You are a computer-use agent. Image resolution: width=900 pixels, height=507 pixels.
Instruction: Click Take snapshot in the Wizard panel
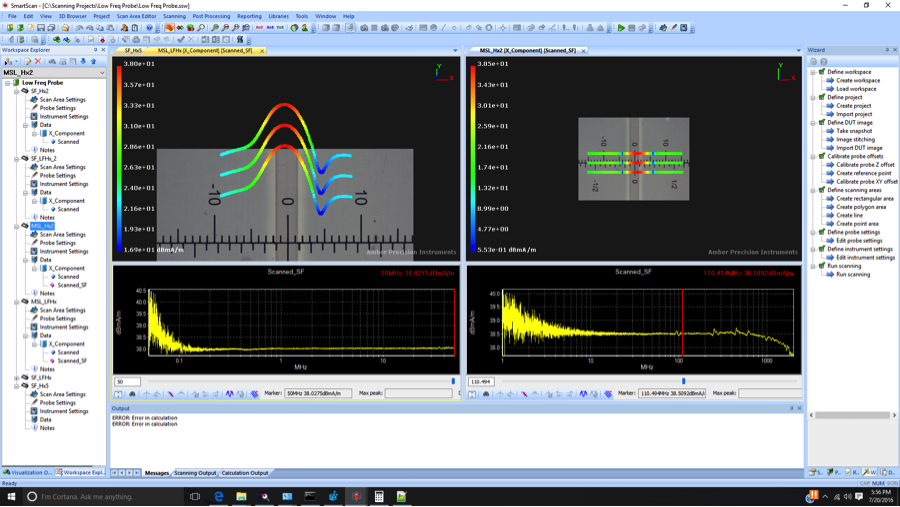point(855,131)
